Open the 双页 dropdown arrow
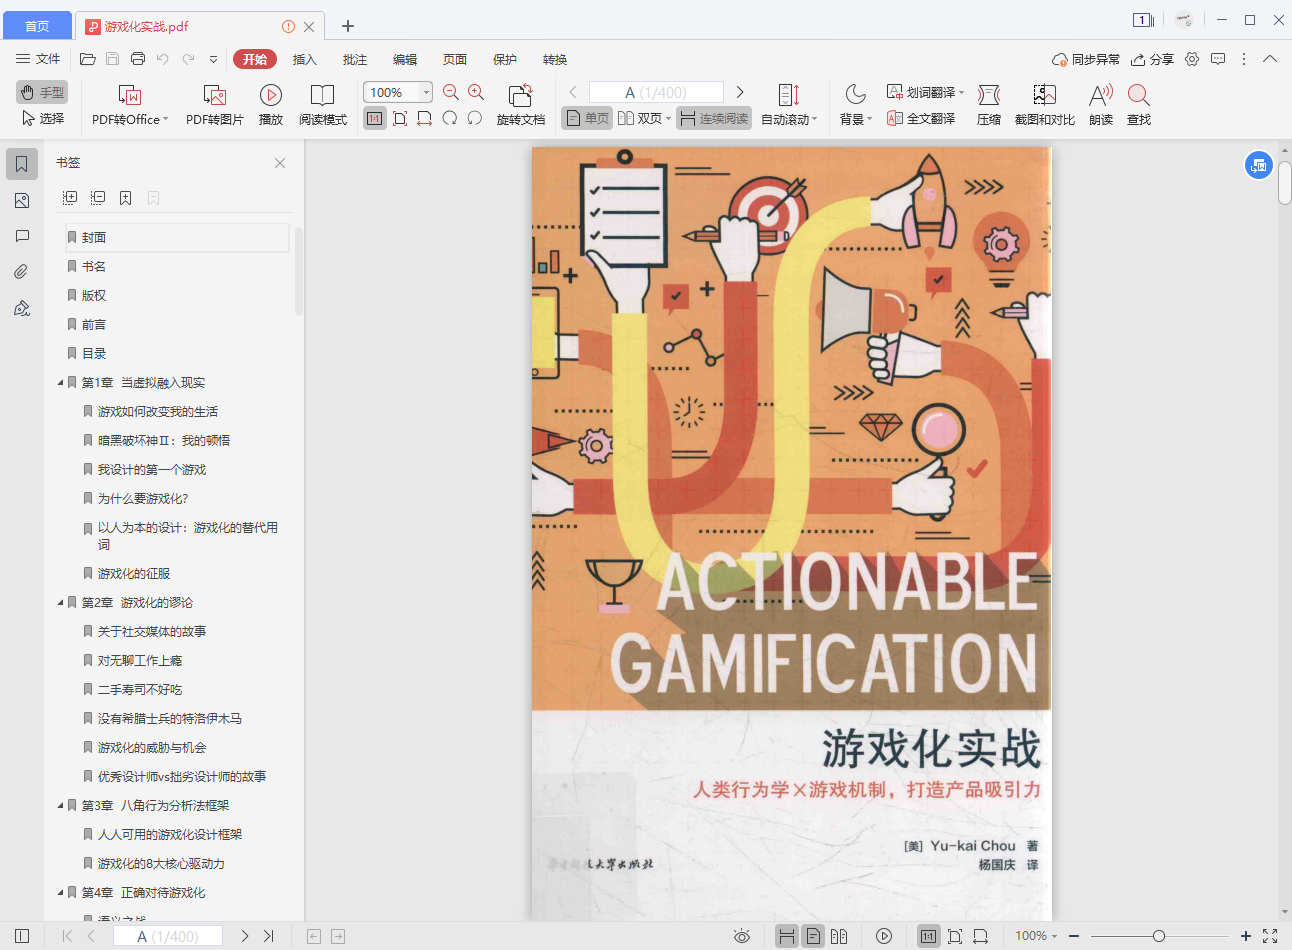 click(668, 118)
